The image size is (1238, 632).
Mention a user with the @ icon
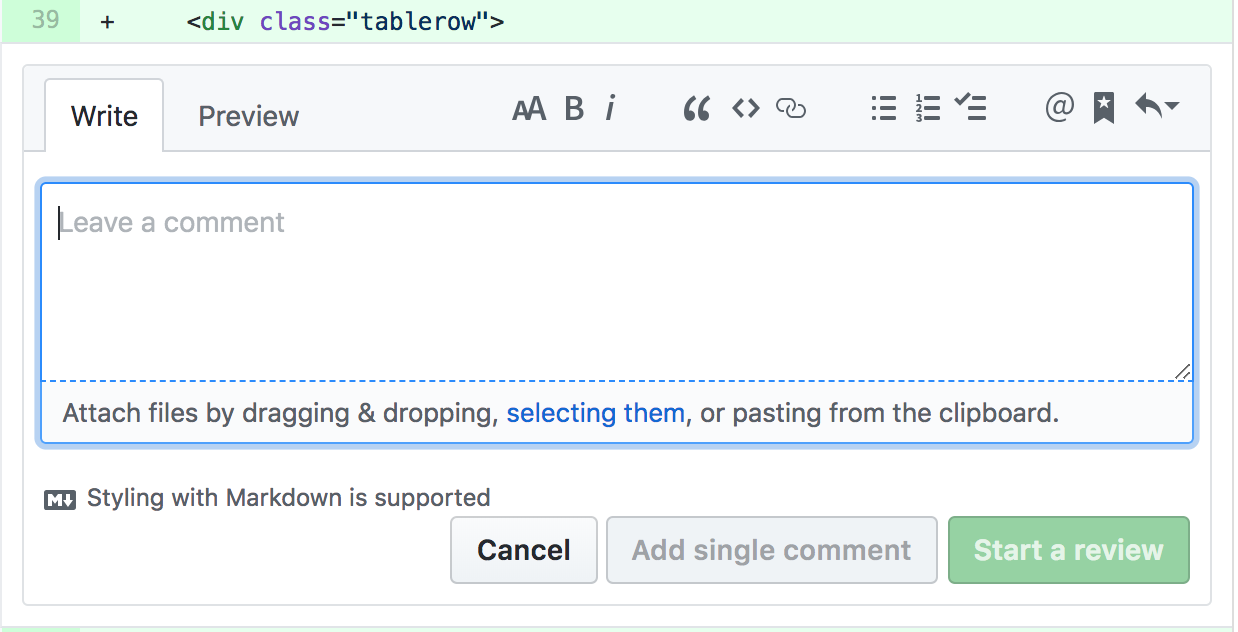point(1060,107)
